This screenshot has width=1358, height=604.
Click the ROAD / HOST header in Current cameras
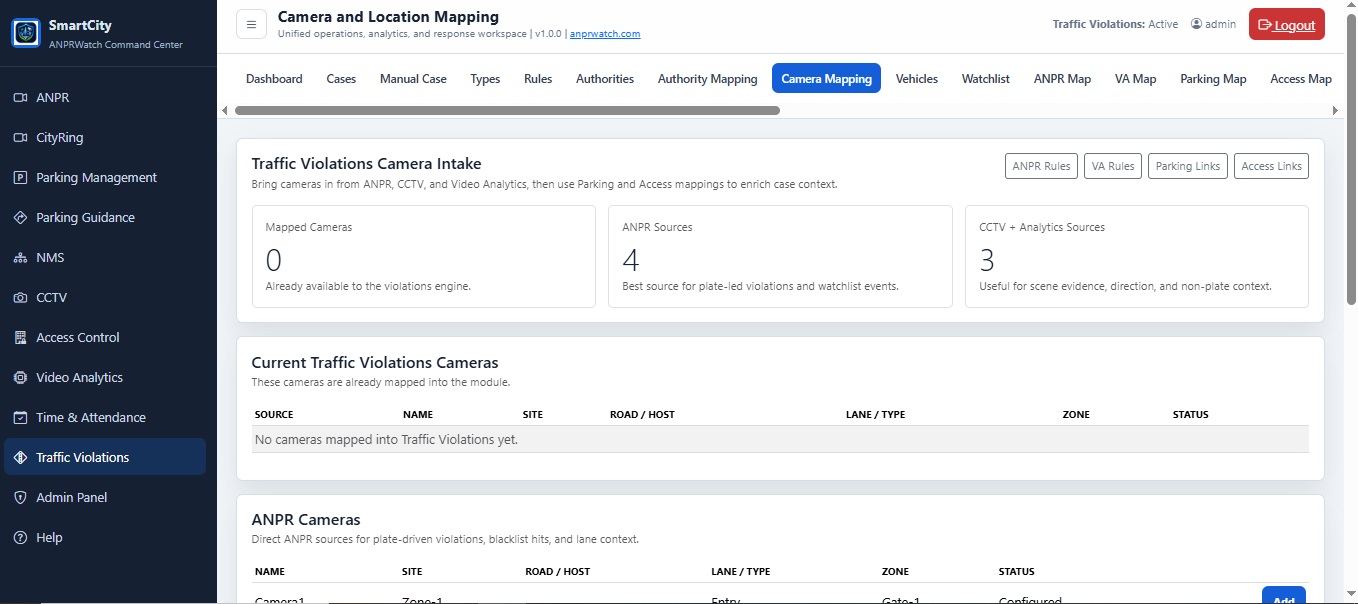tap(642, 414)
